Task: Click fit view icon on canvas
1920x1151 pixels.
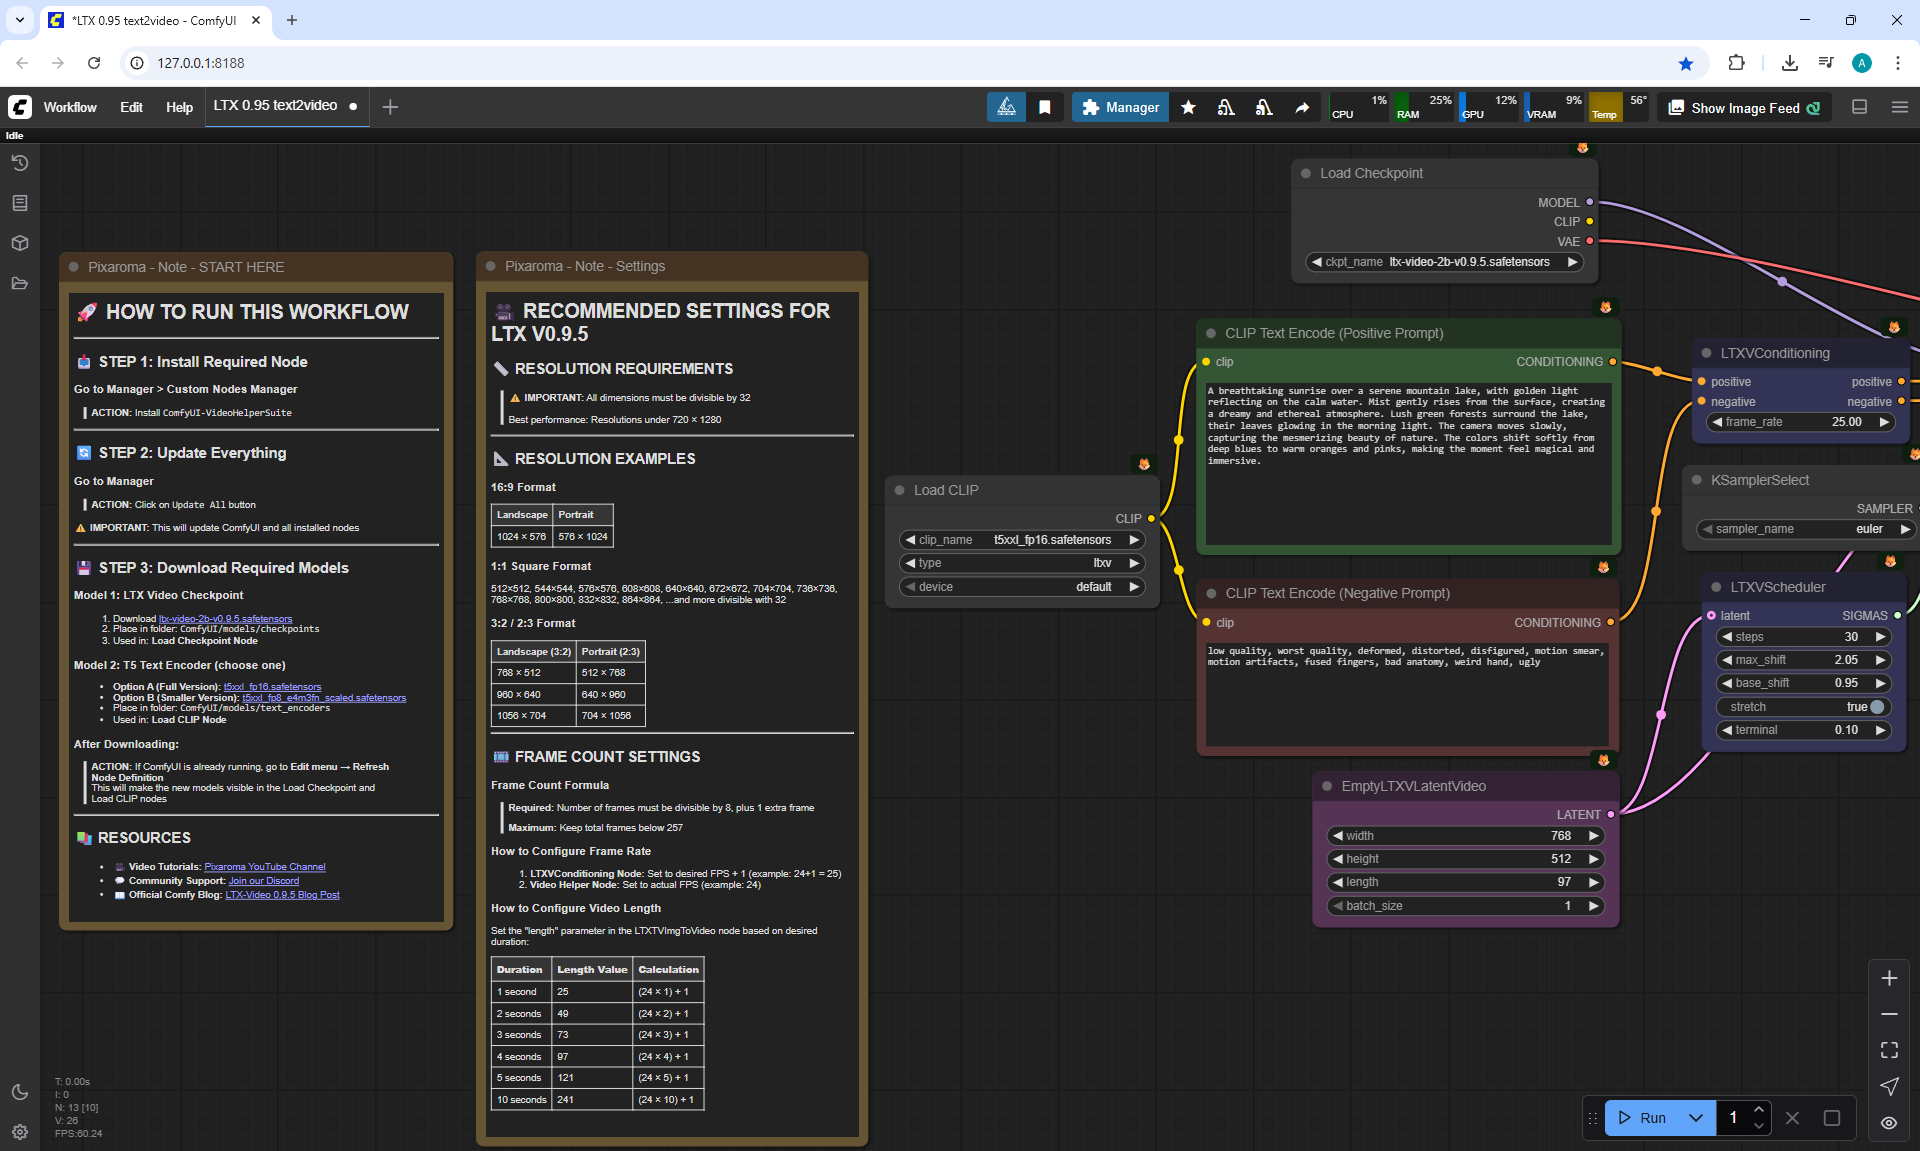Action: (x=1889, y=1050)
